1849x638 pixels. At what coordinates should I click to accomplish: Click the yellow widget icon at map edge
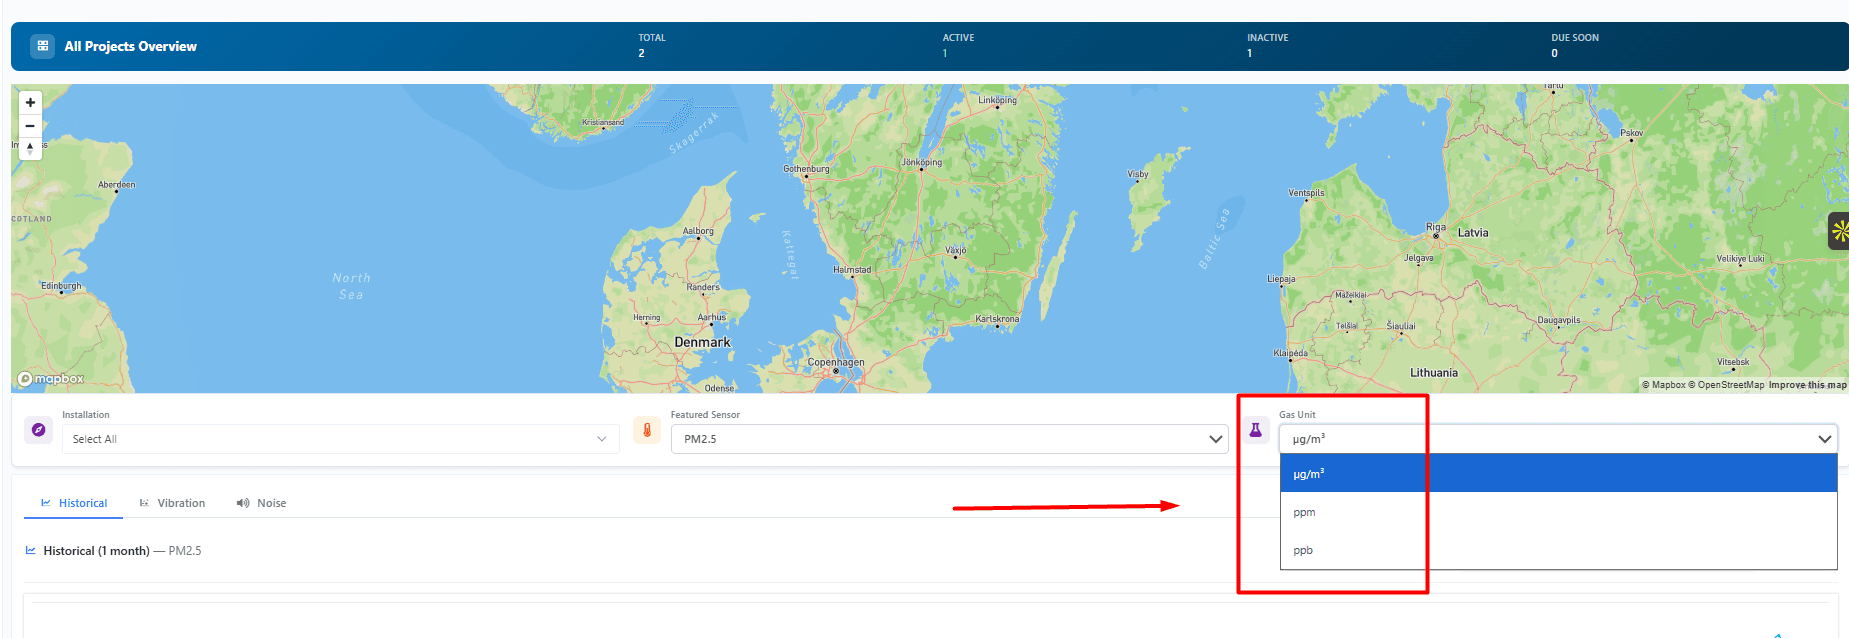(x=1839, y=231)
